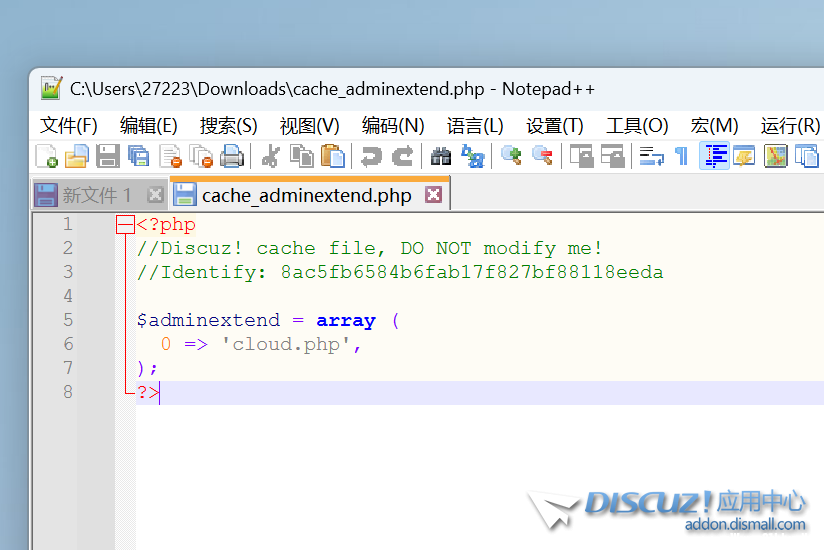The height and width of the screenshot is (550, 824).
Task: Open the 语言(L) menu
Action: [x=475, y=125]
